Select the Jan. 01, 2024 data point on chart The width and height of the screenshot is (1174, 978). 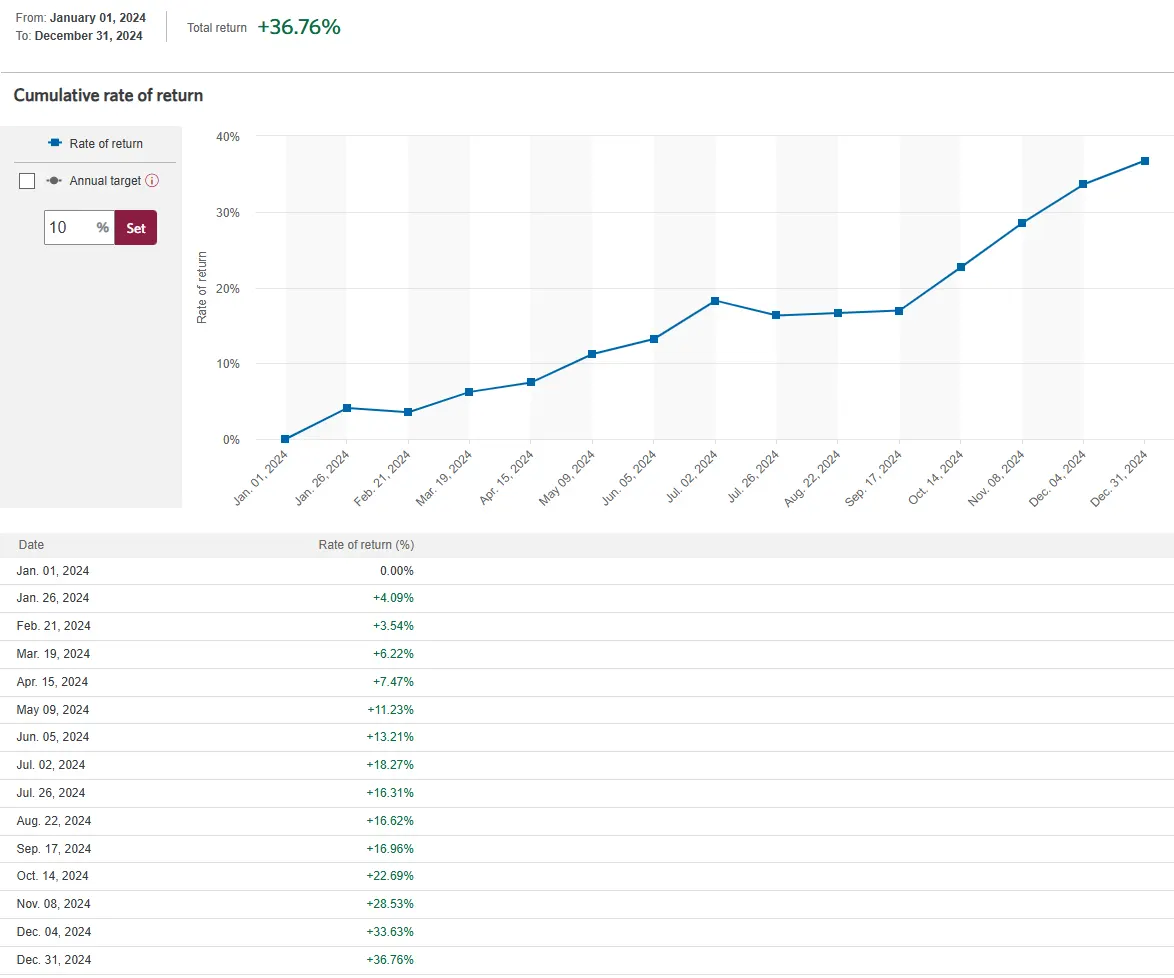285,439
